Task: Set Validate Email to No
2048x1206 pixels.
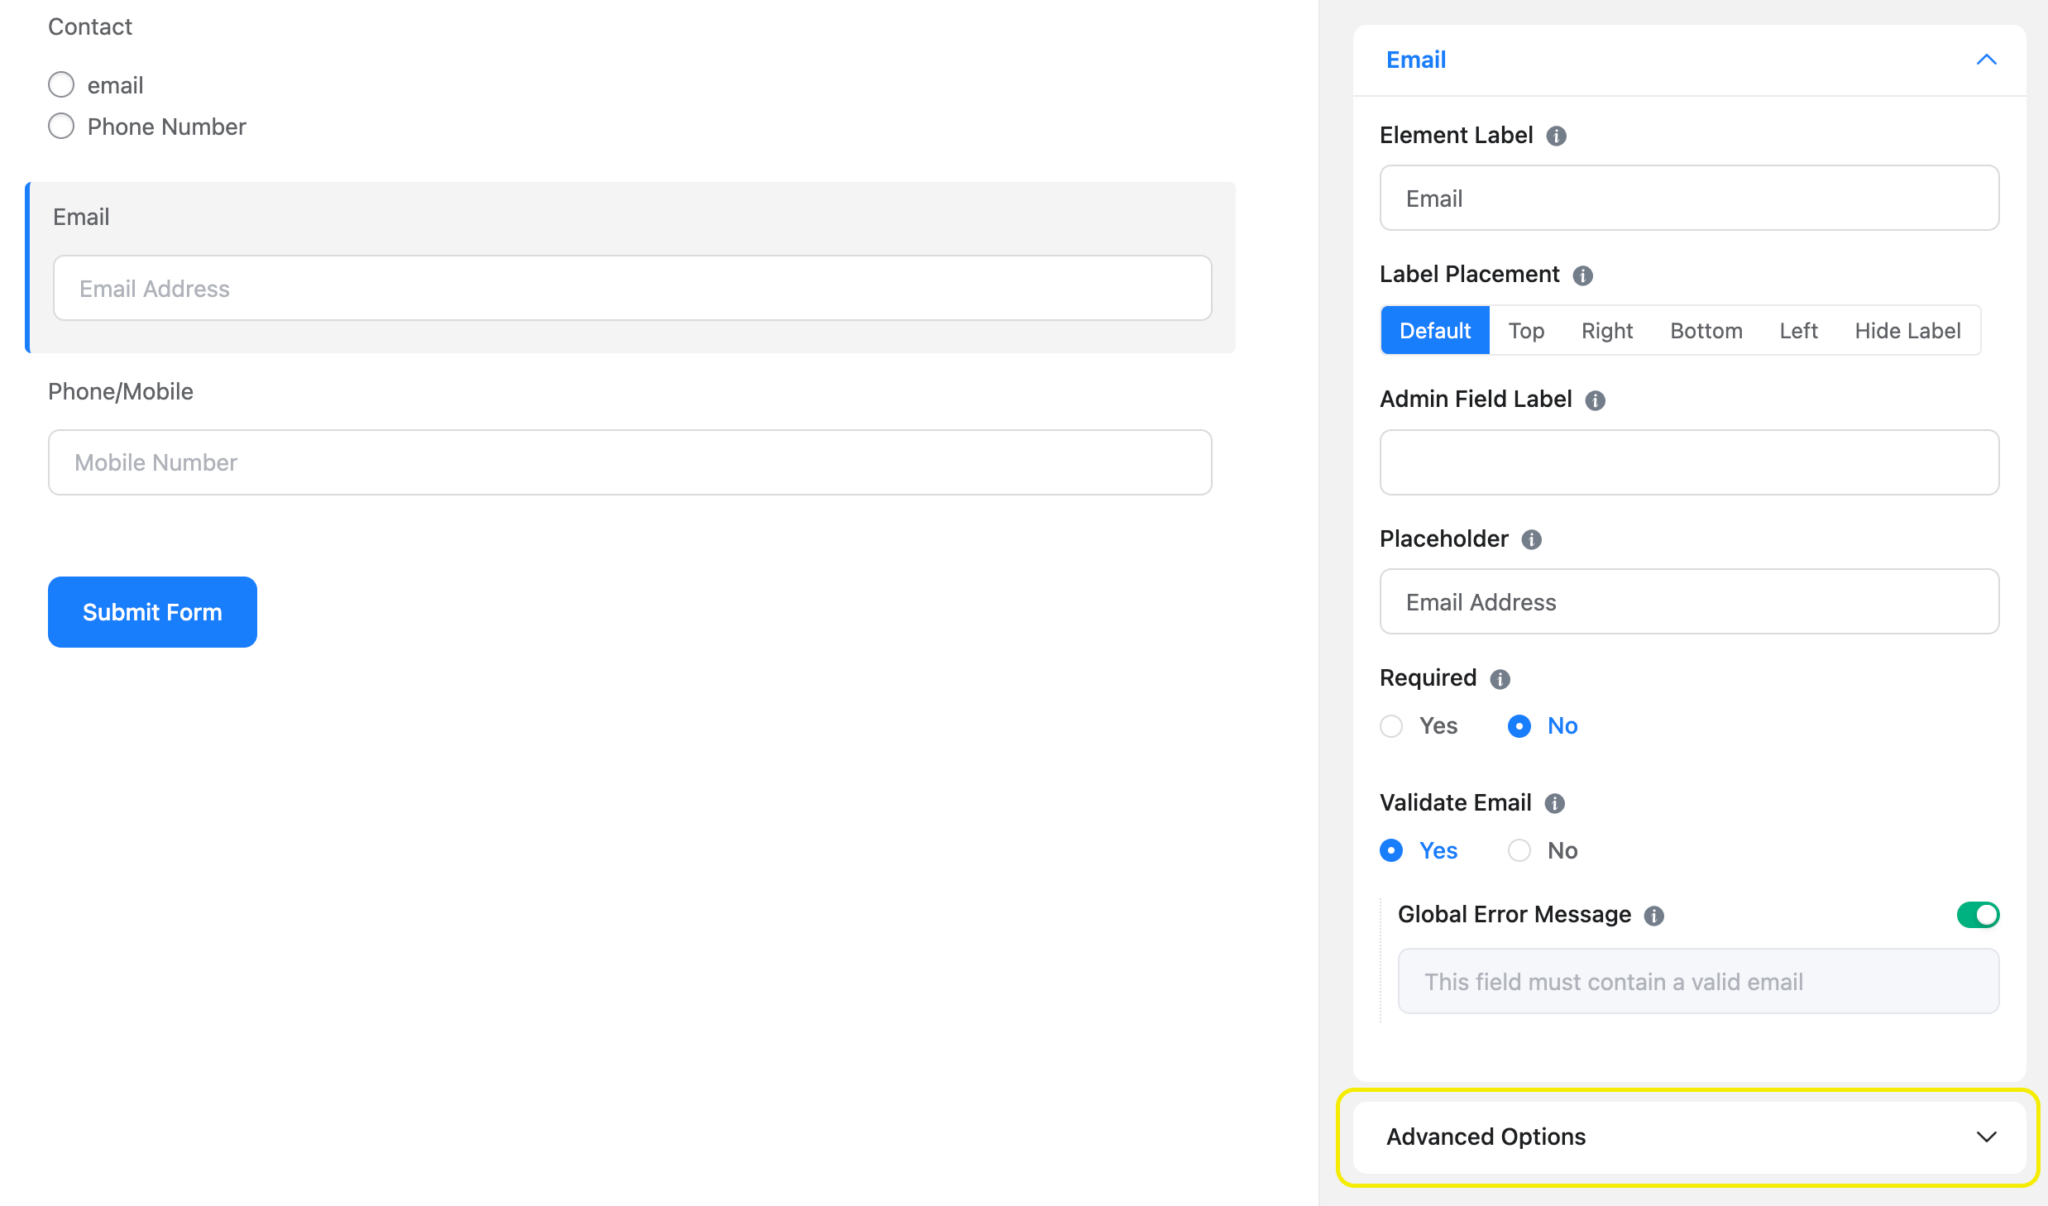Action: tap(1519, 851)
